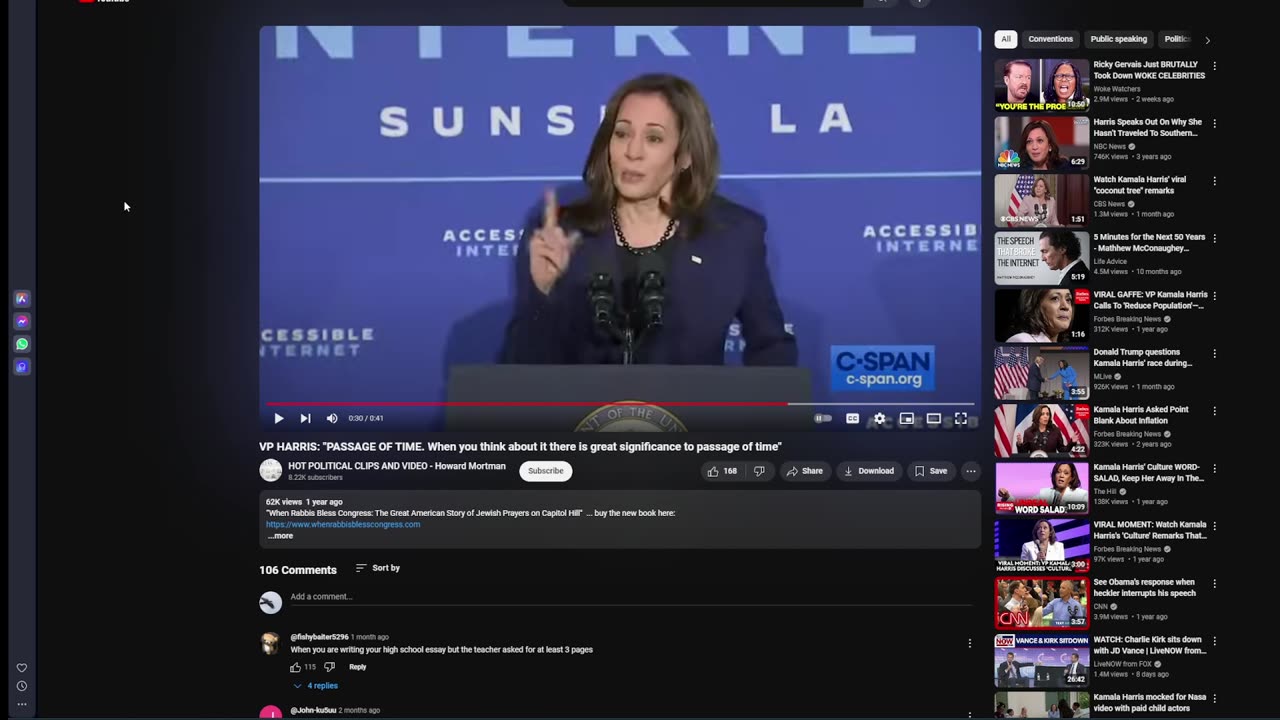This screenshot has width=1280, height=720.
Task: Open more actions ellipsis under video
Action: pyautogui.click(x=970, y=471)
